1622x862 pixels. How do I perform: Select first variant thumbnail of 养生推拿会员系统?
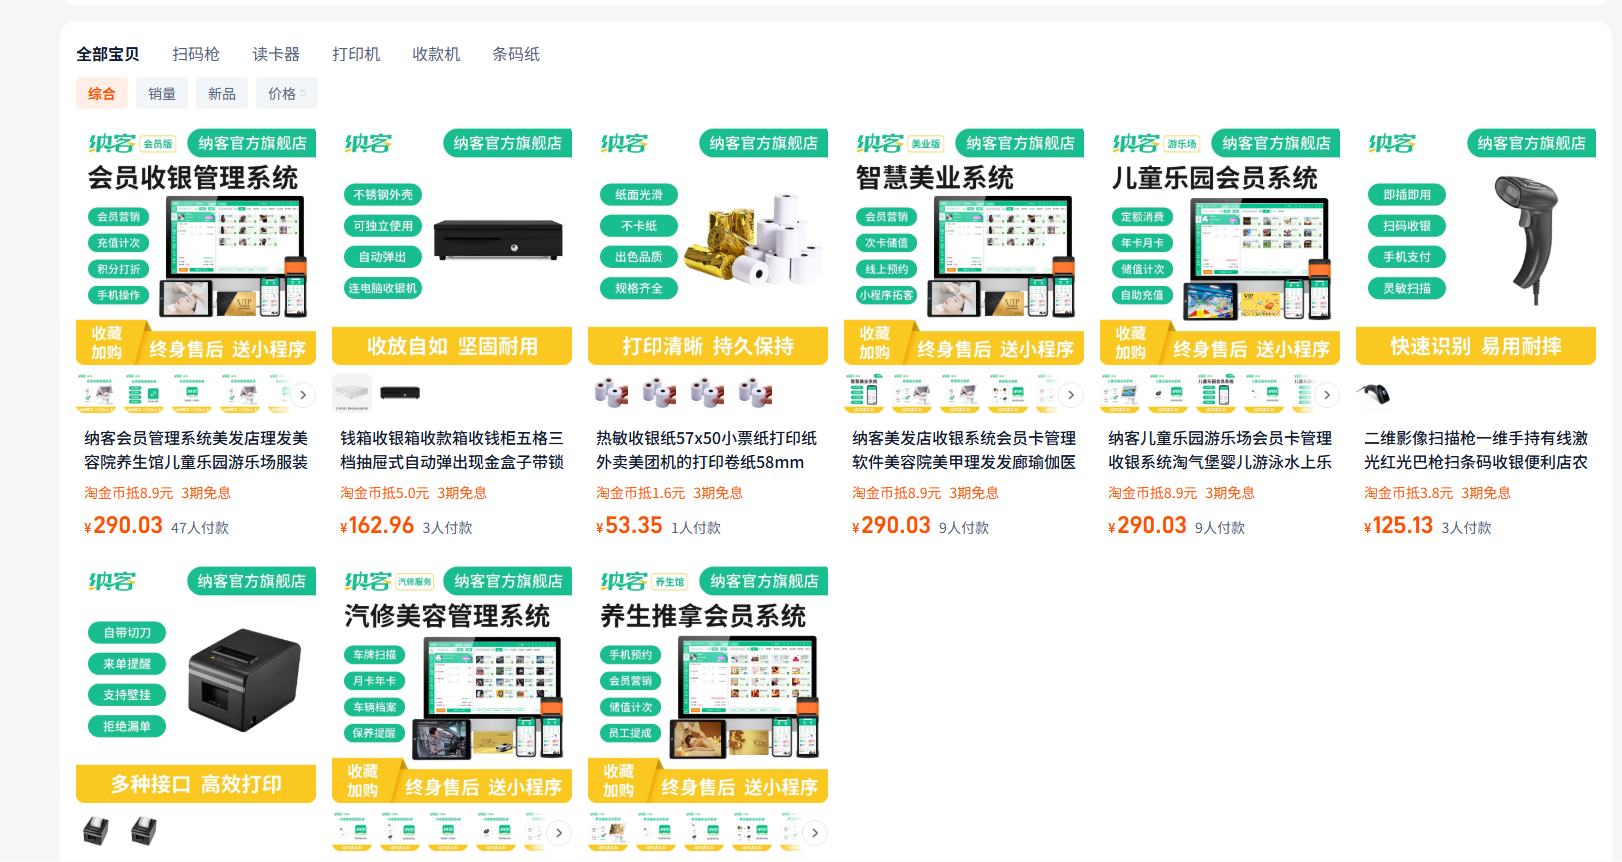tap(608, 831)
